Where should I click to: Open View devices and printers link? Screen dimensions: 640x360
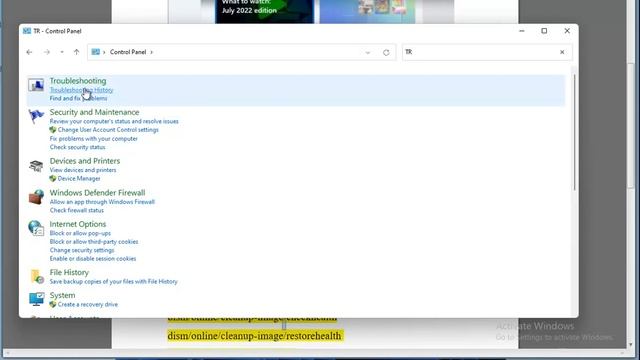tap(83, 170)
